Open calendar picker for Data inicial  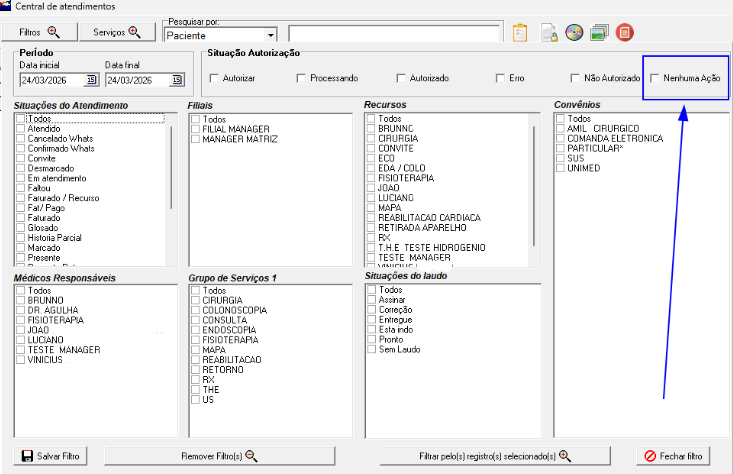[x=91, y=80]
